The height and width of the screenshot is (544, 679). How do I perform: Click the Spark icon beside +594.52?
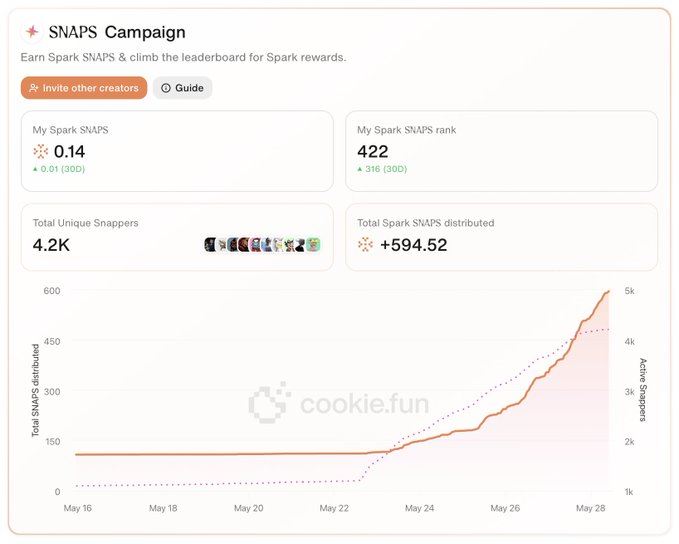click(x=365, y=245)
